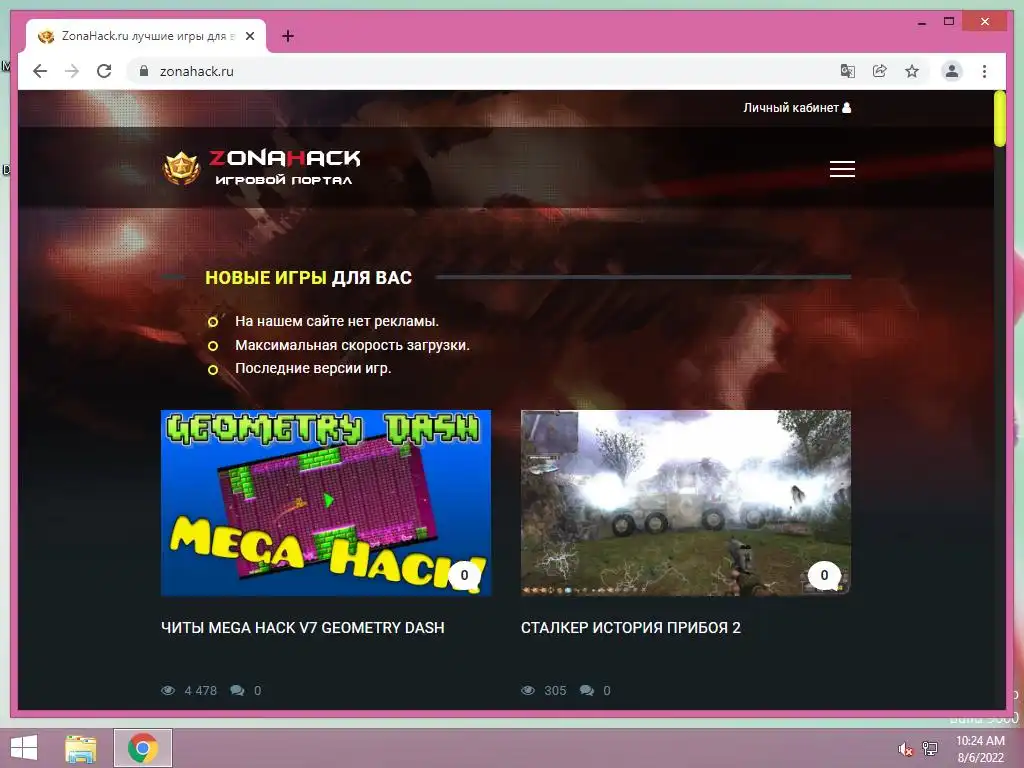Click text Последние версии игр.
Screen dimensions: 1024x768
313,368
